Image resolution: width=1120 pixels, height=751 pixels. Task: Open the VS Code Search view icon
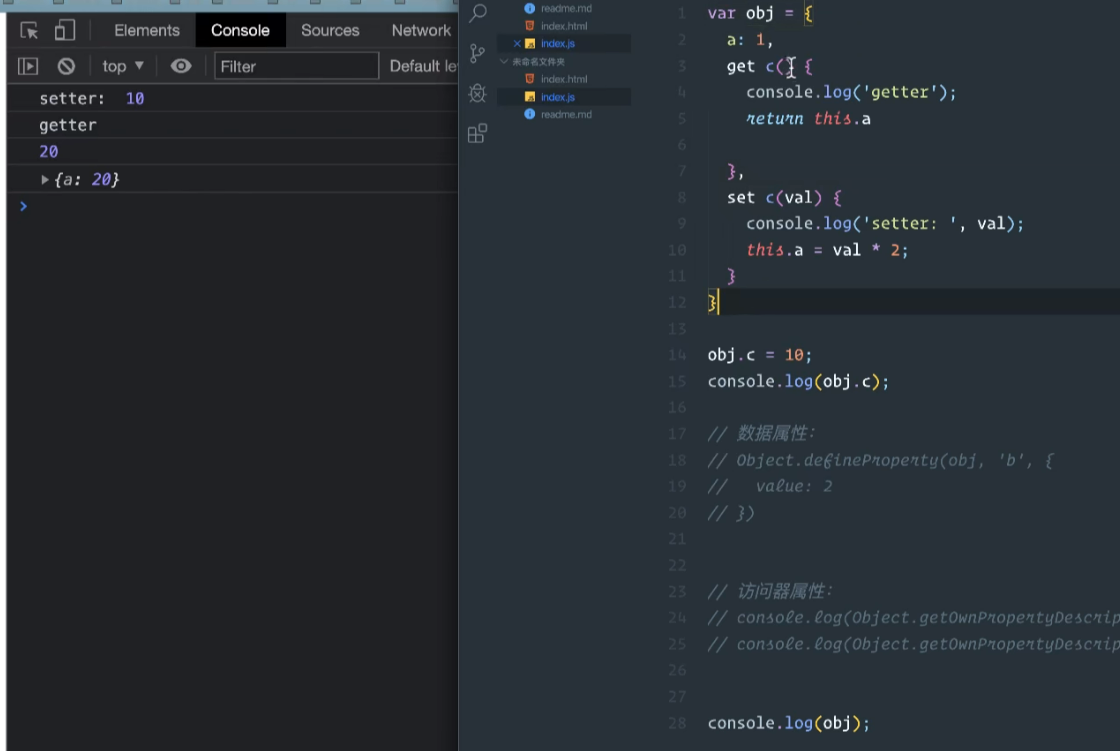[478, 13]
